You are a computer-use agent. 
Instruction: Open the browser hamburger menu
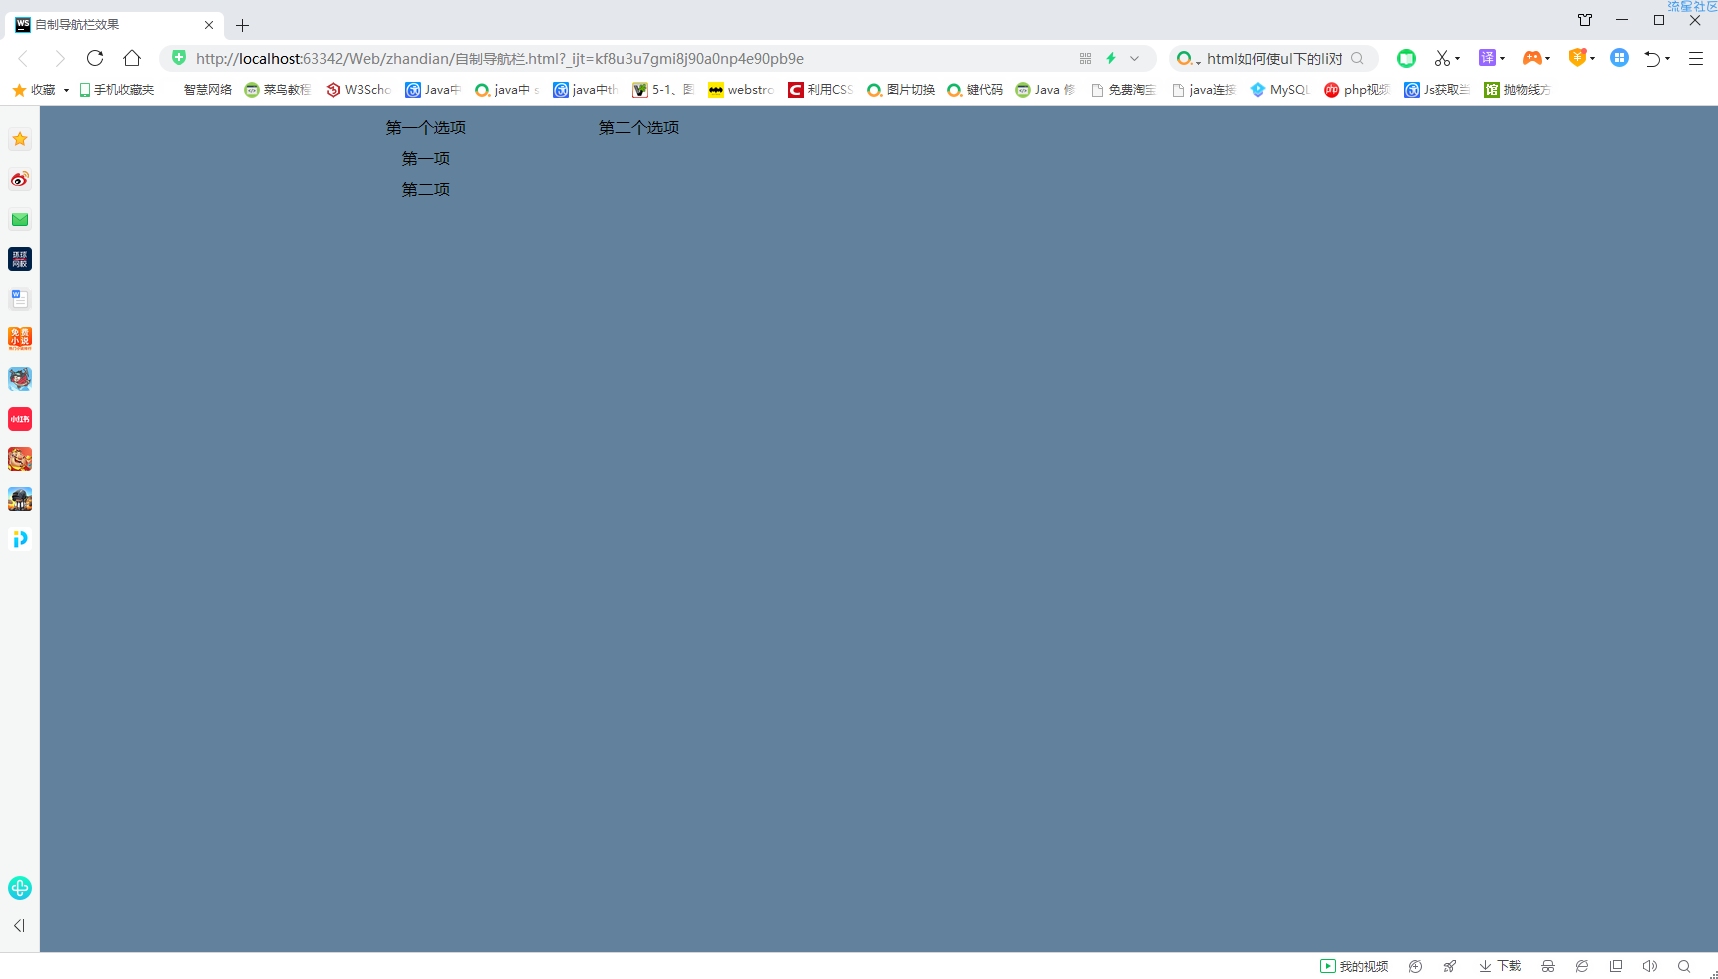[1696, 59]
